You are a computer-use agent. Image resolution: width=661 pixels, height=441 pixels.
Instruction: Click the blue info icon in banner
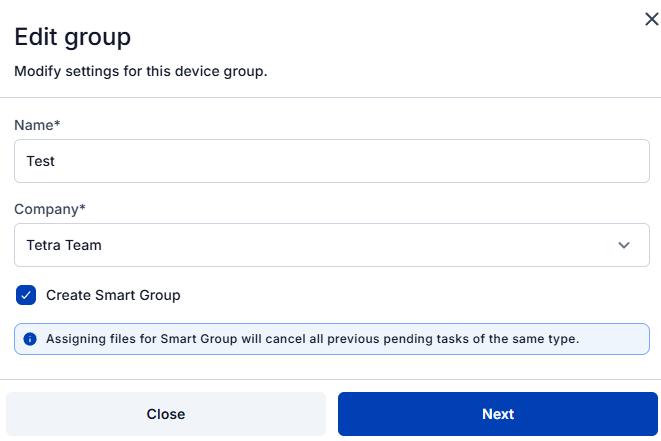(x=30, y=339)
